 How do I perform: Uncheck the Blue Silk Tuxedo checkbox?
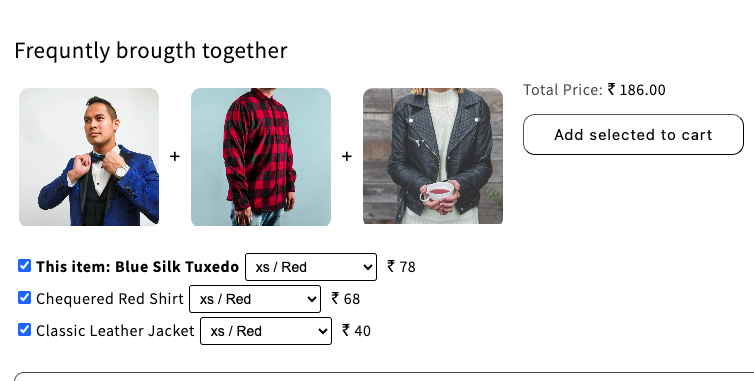(x=25, y=266)
